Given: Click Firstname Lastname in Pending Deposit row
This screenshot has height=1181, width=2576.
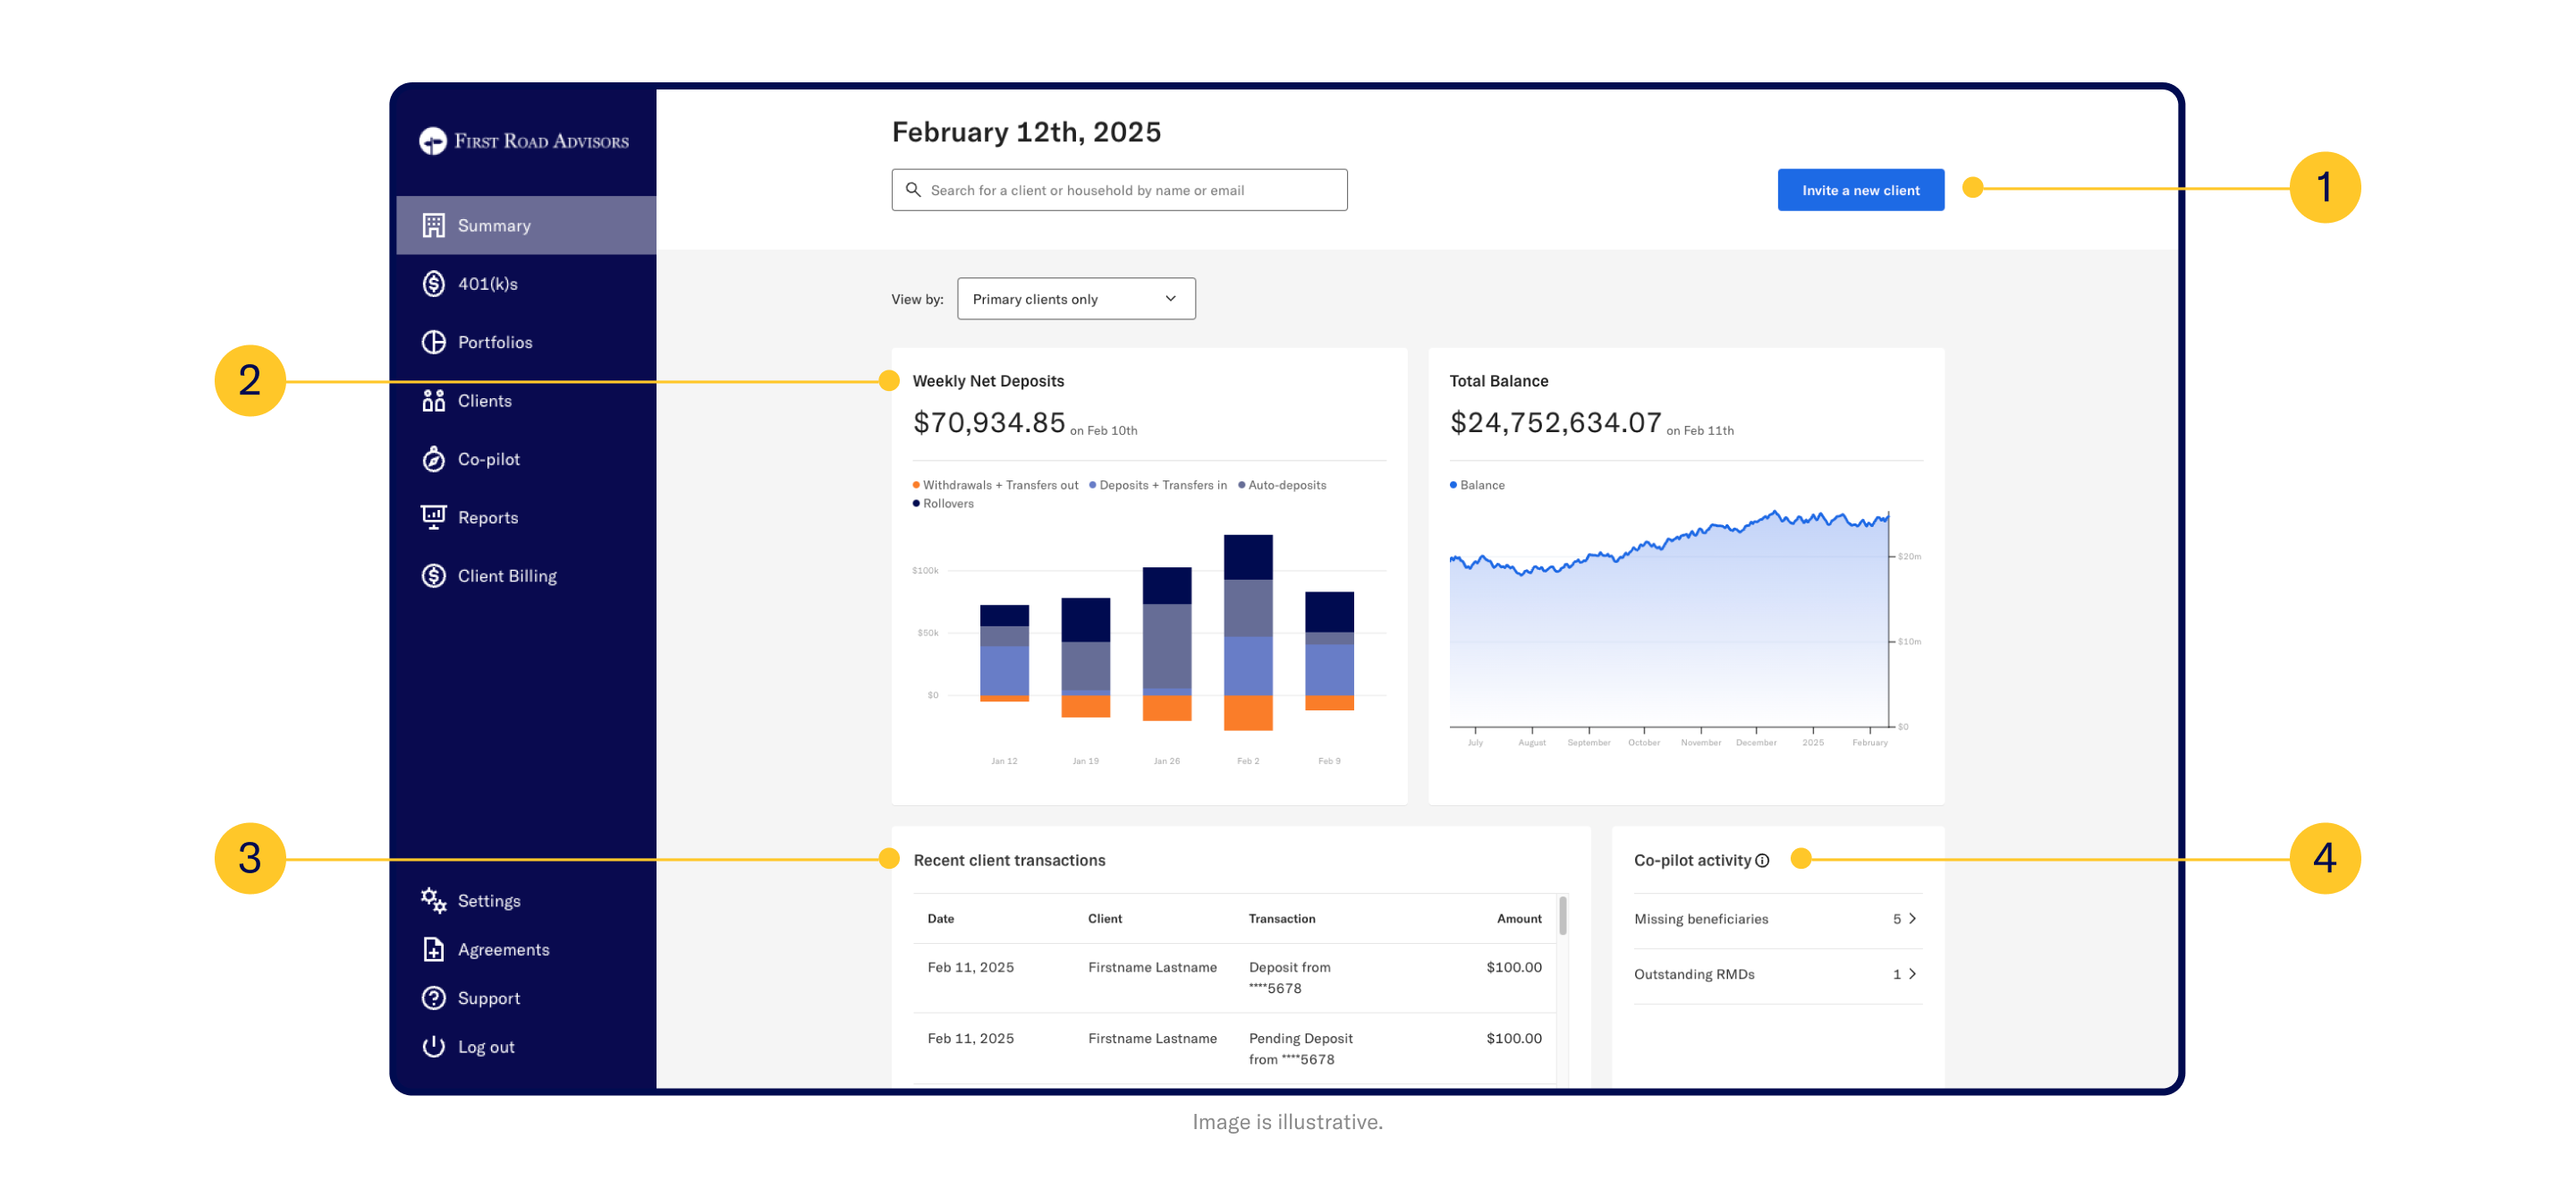Looking at the screenshot, I should (x=1152, y=1038).
